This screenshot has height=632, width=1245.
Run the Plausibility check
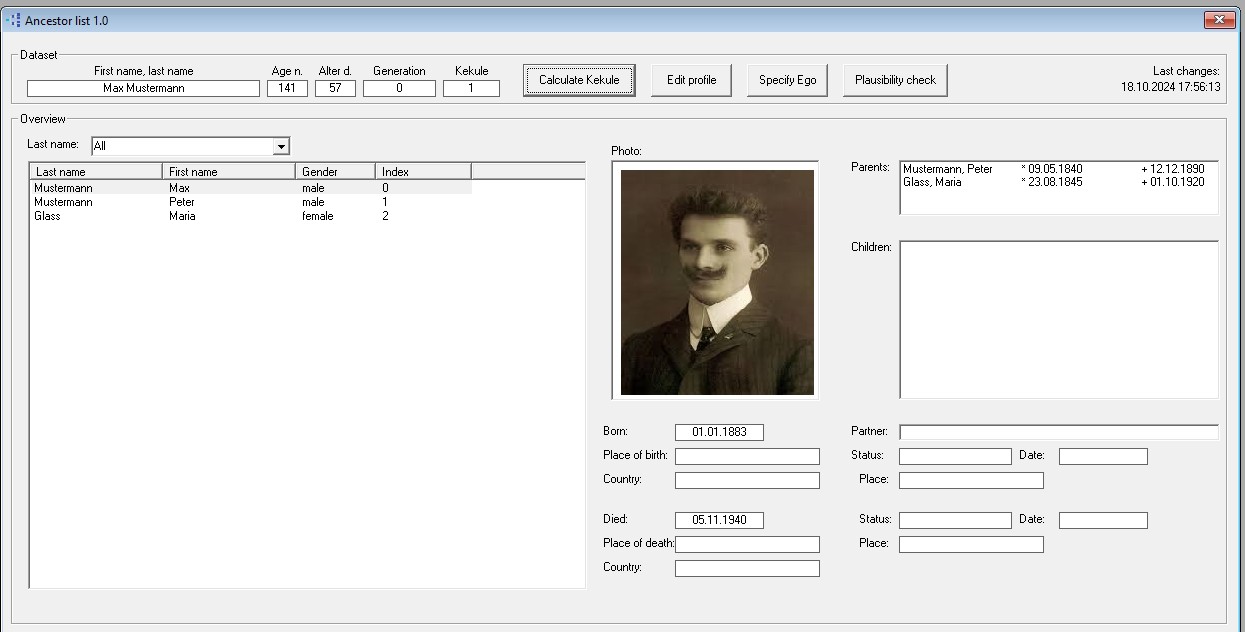[895, 80]
